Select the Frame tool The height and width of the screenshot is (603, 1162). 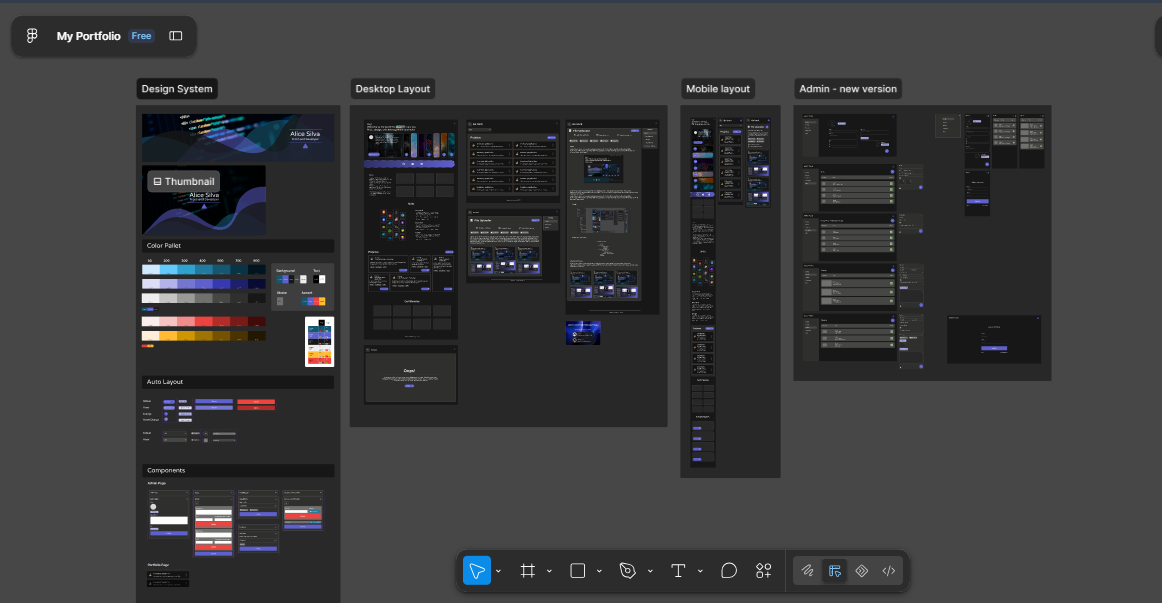(x=528, y=570)
